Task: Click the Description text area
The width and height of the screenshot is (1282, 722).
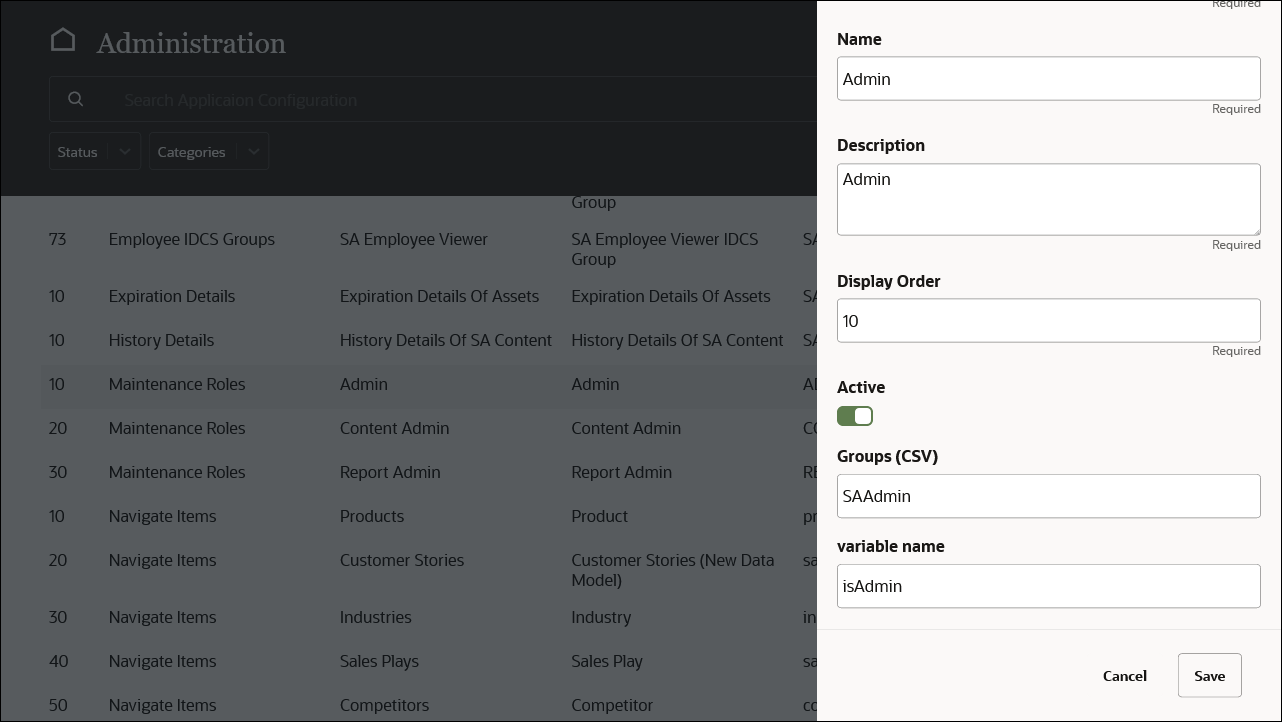Action: 1048,198
